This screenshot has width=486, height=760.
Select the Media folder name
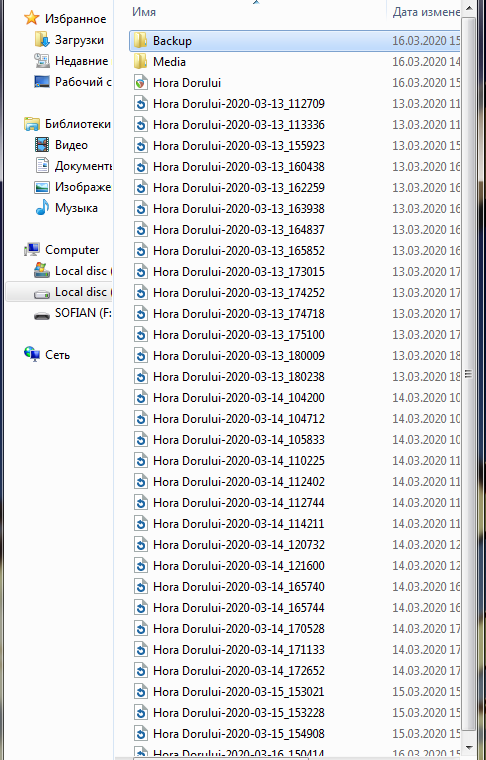click(169, 62)
